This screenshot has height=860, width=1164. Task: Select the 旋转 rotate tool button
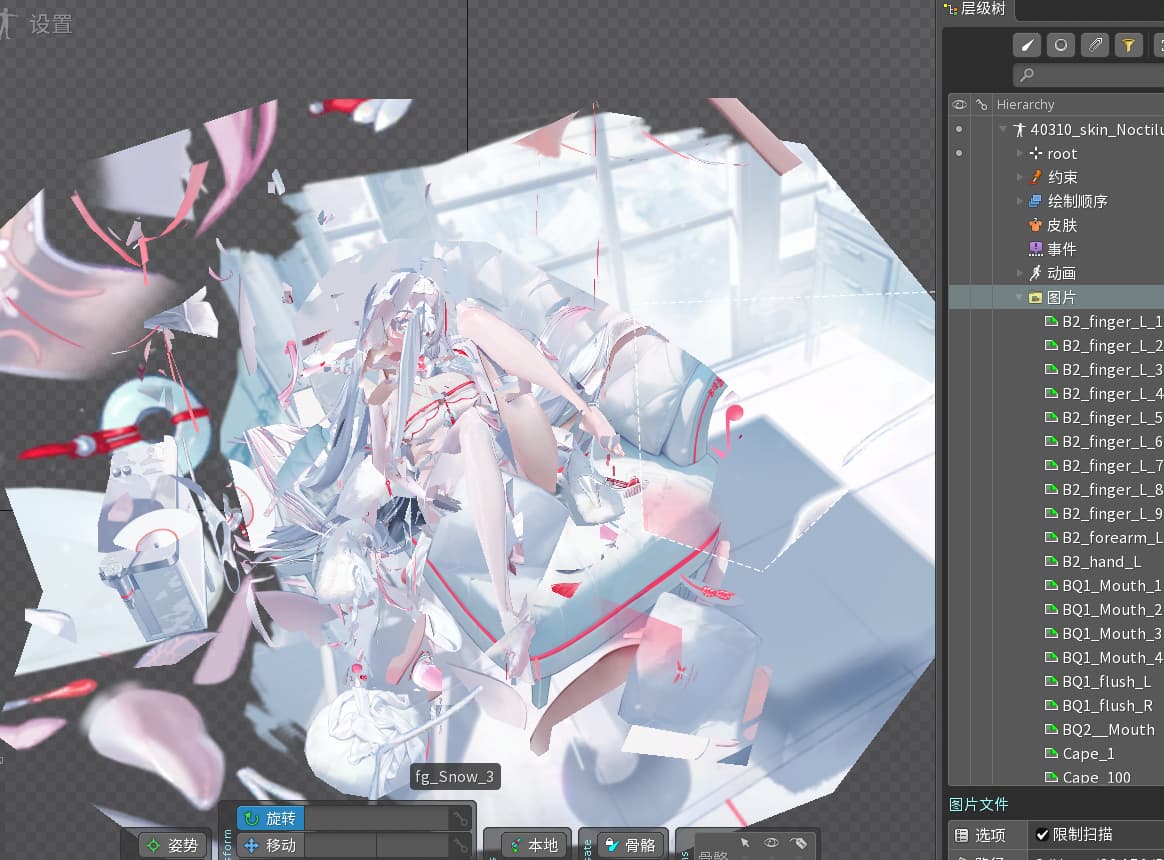tap(271, 818)
